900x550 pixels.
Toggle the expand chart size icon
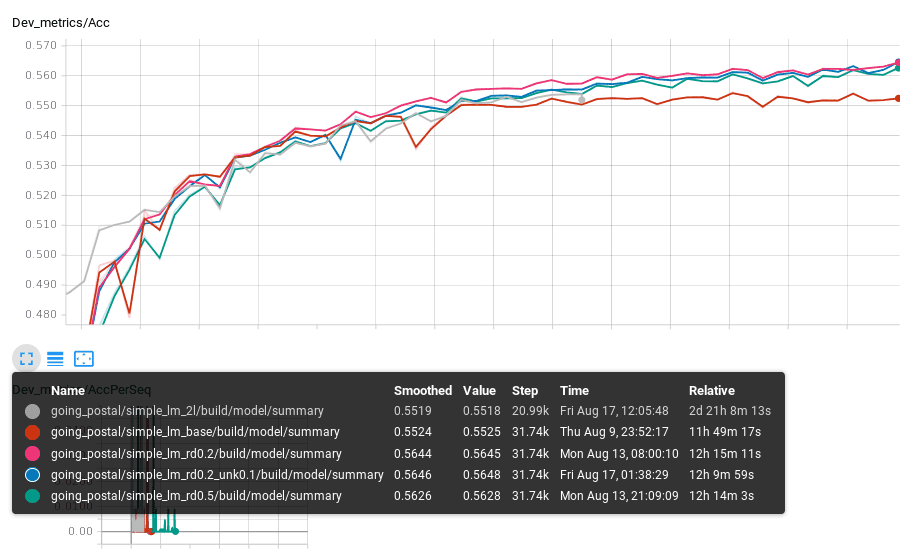[26, 359]
